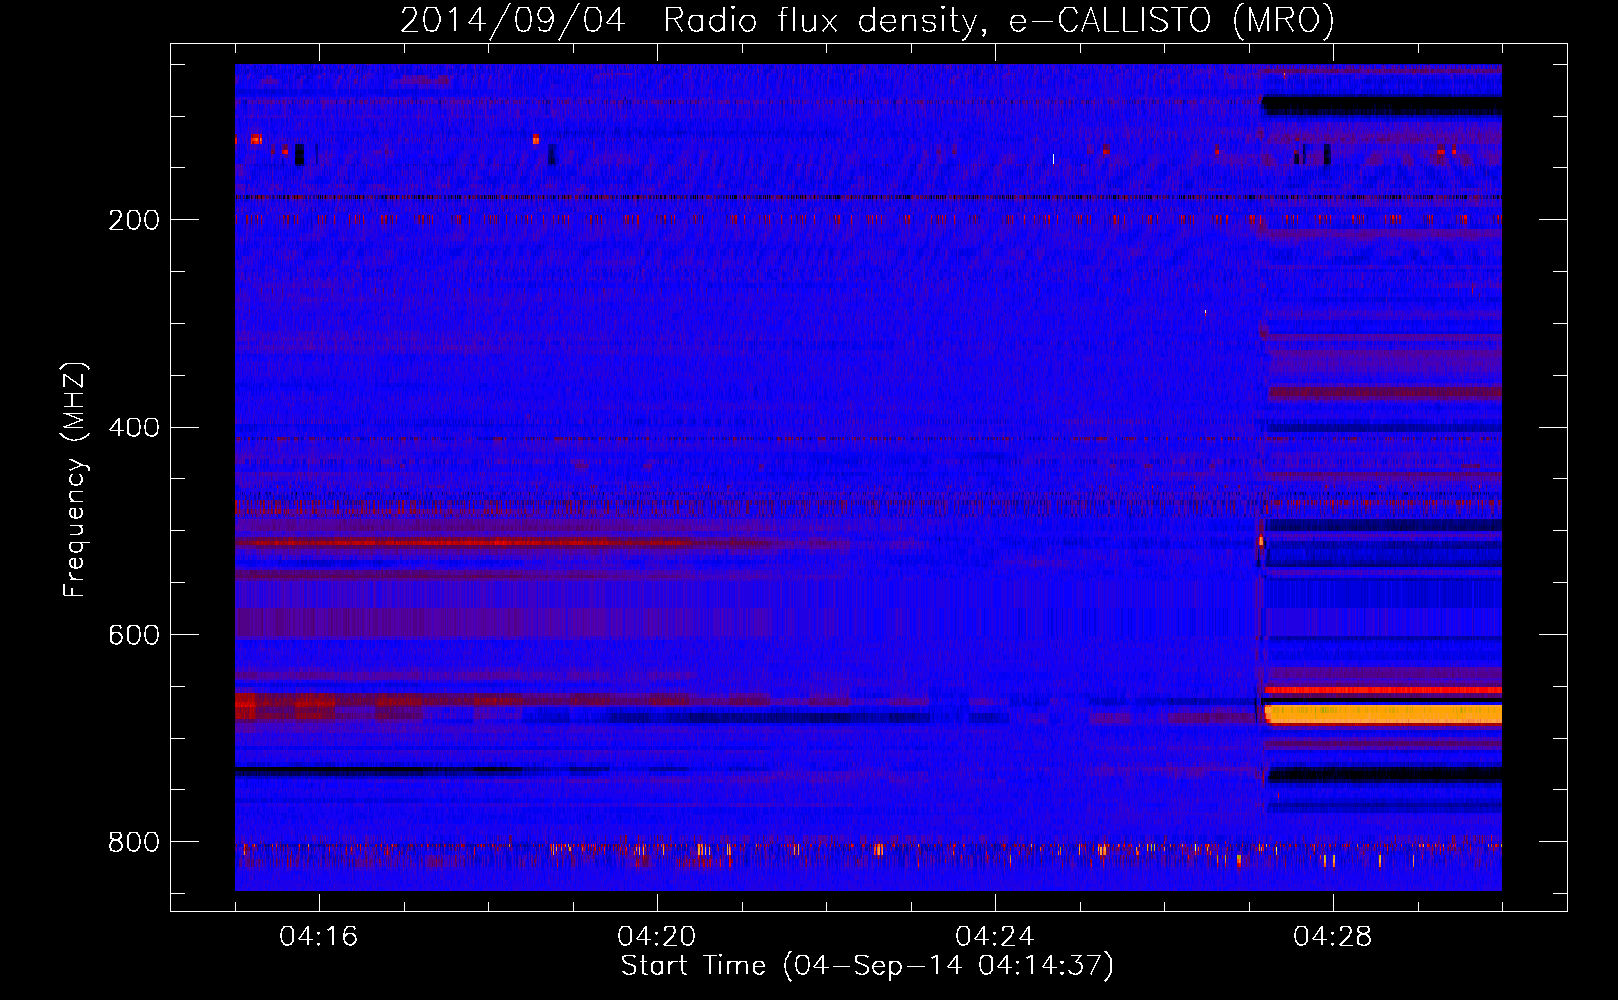Click the Start Time axis caption
The image size is (1618, 1000).
tap(867, 966)
